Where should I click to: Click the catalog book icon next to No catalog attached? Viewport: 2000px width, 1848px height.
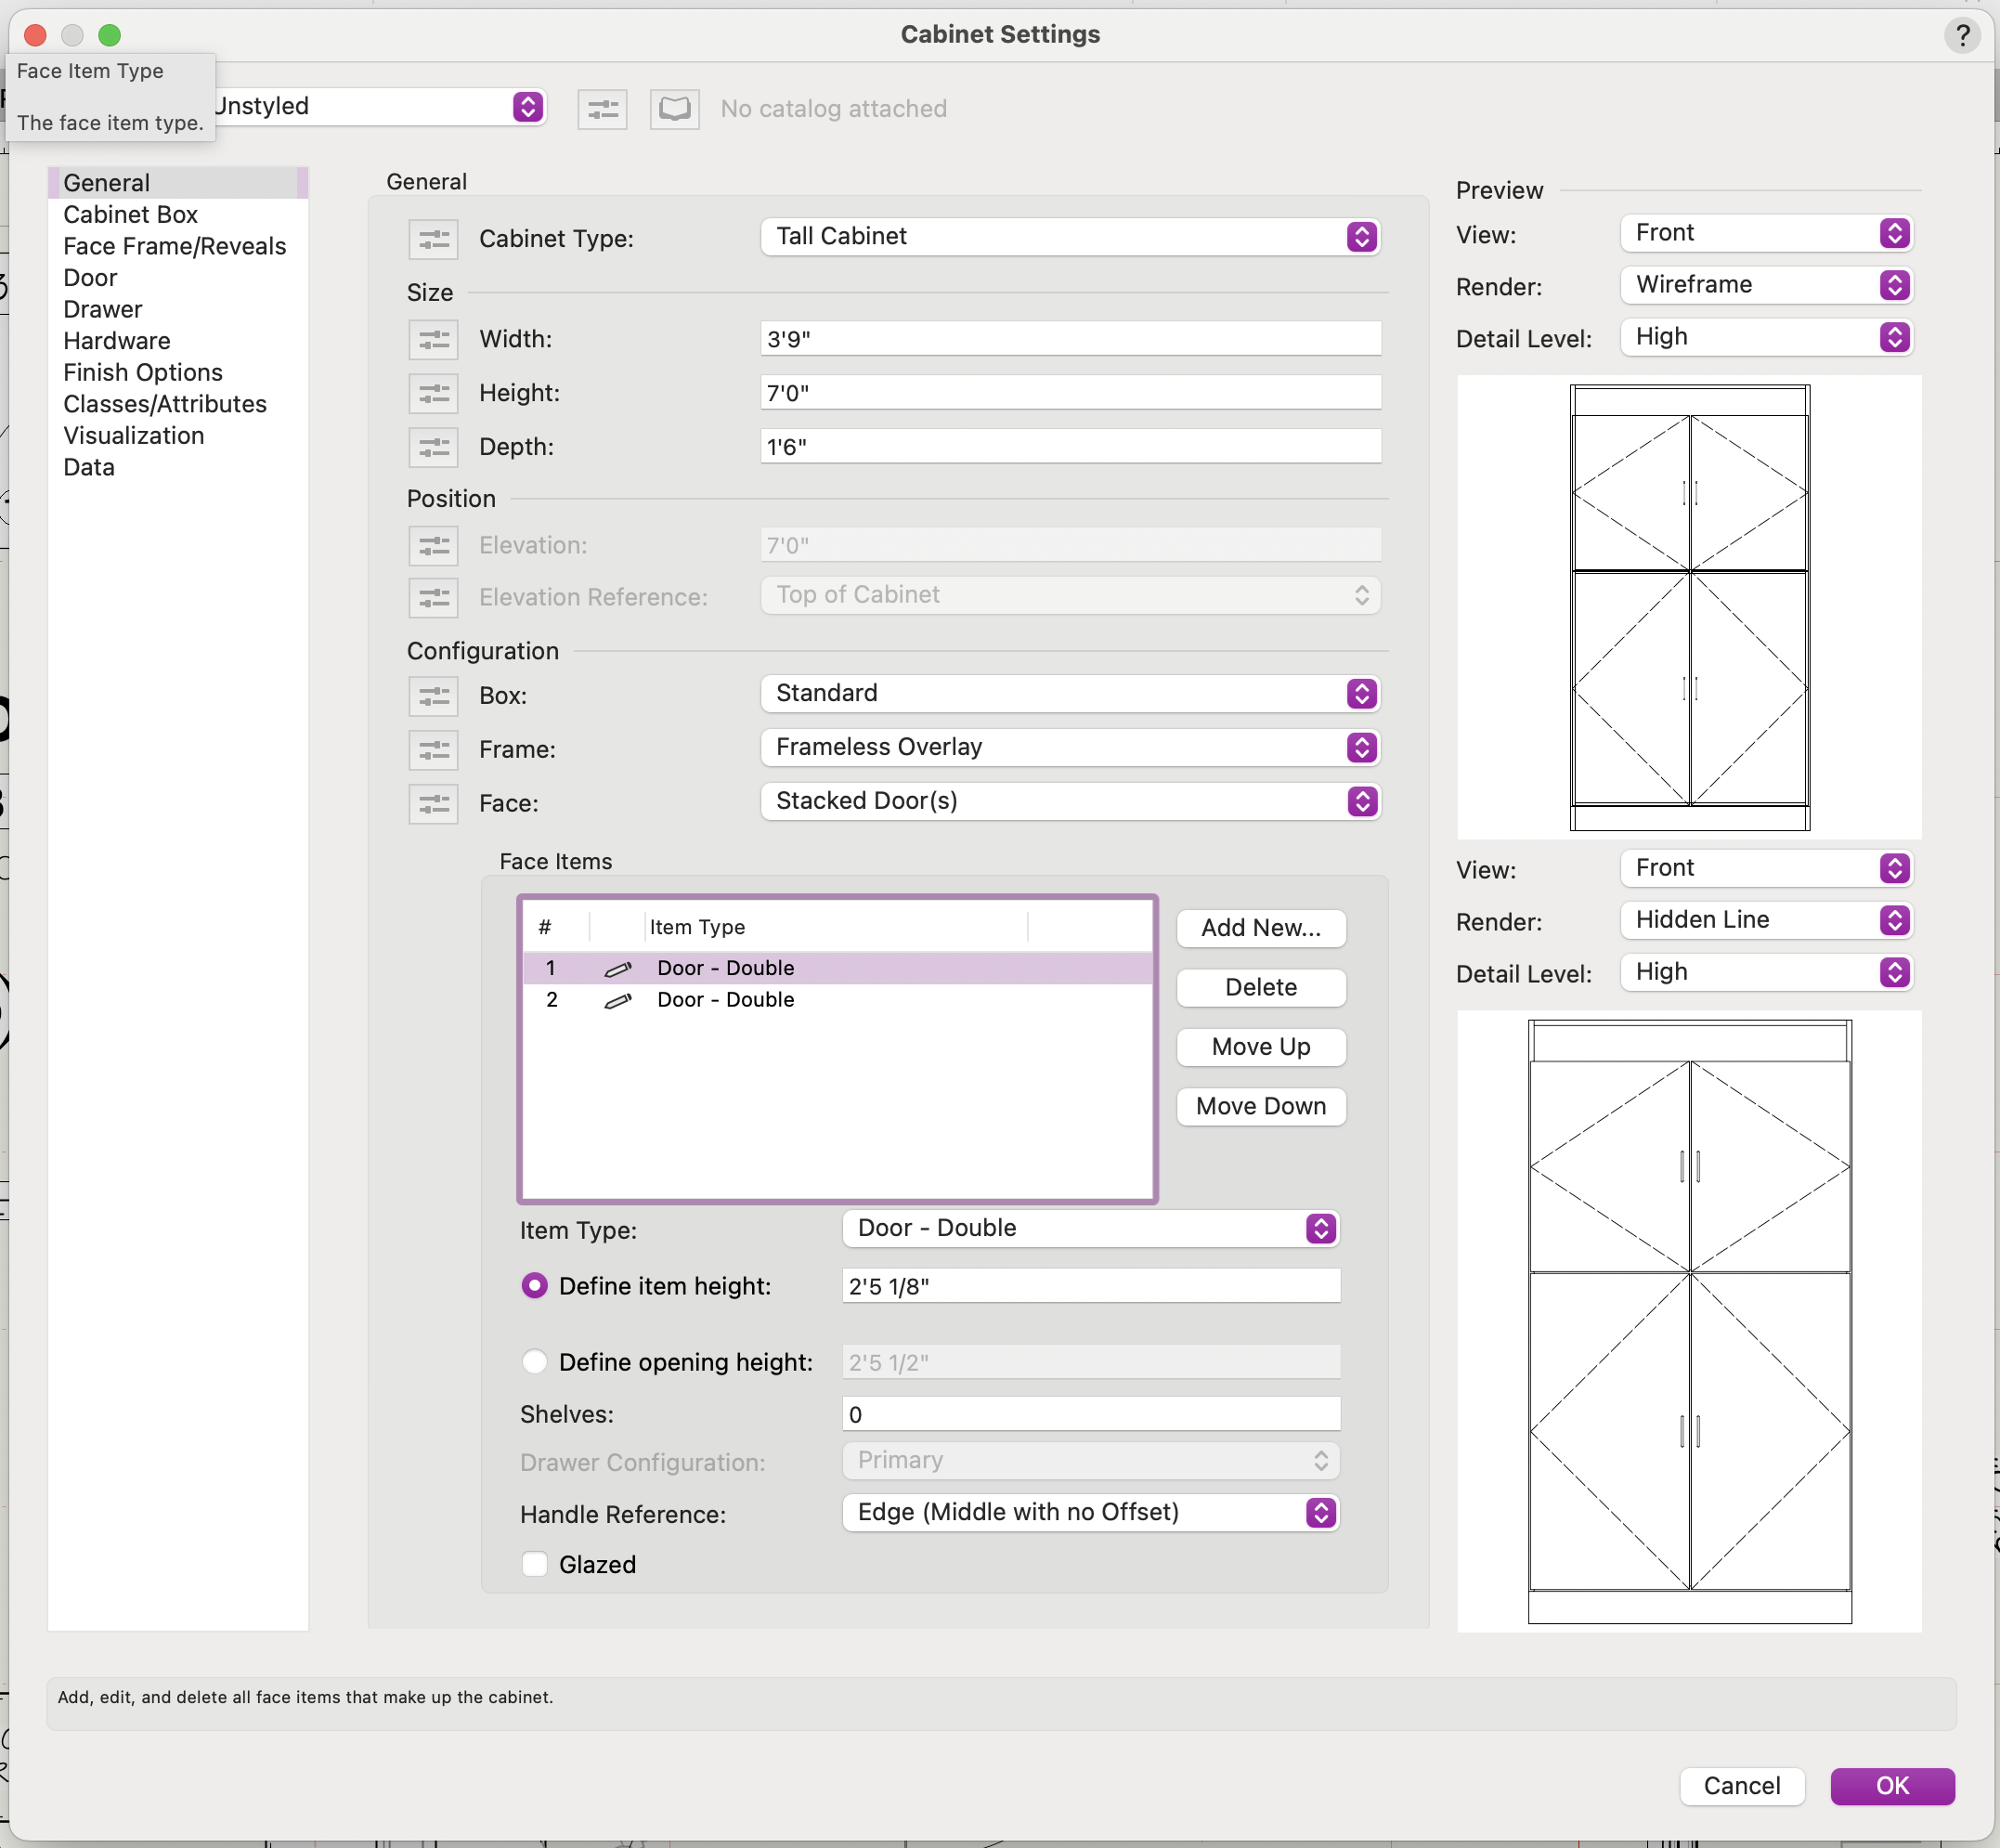pyautogui.click(x=673, y=109)
